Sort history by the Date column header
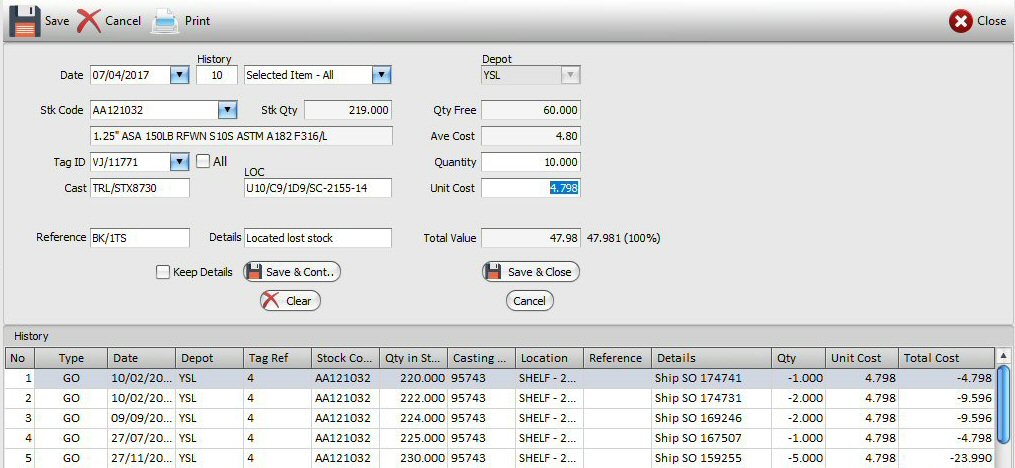The width and height of the screenshot is (1015, 468). (139, 358)
